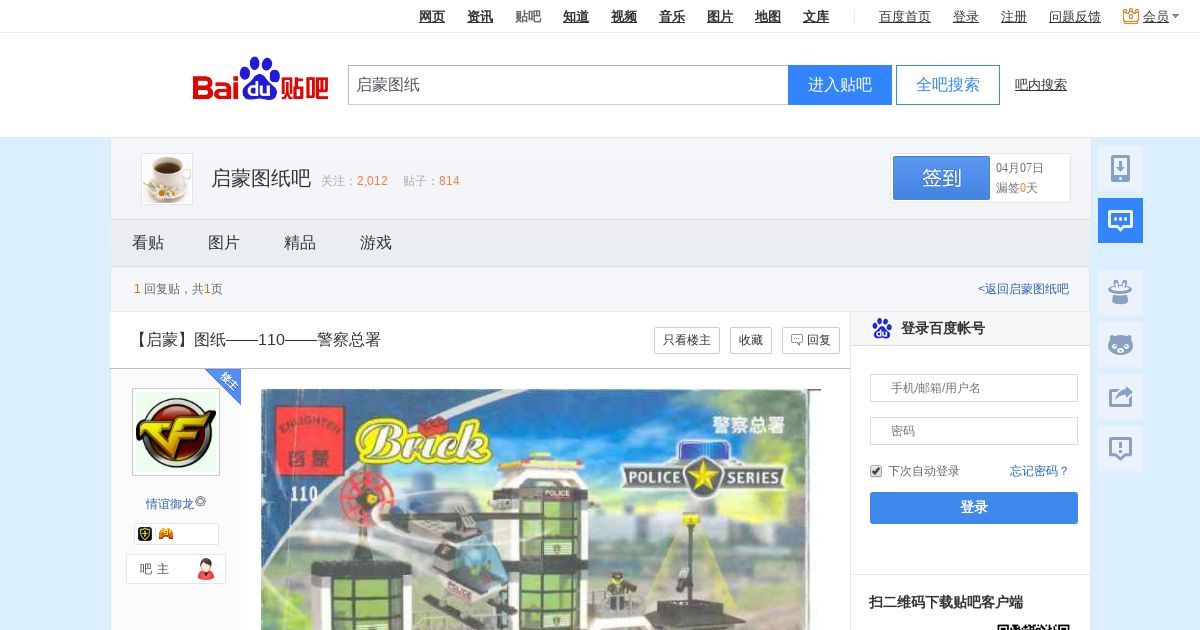Click the CF user avatar
This screenshot has width=1200, height=630.
tap(176, 432)
